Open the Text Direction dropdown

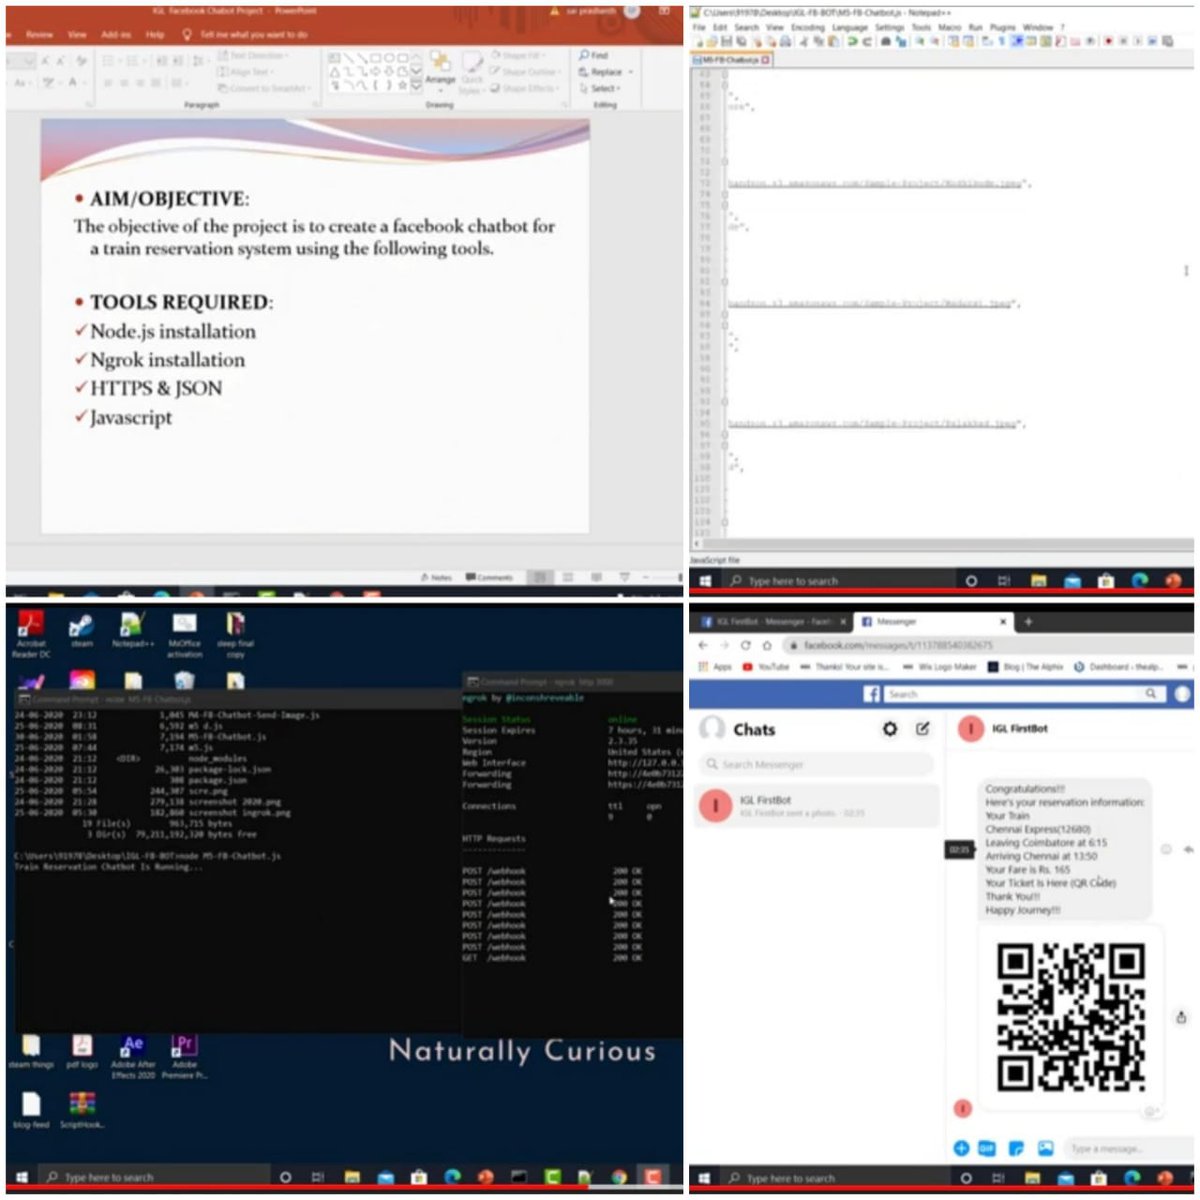255,56
